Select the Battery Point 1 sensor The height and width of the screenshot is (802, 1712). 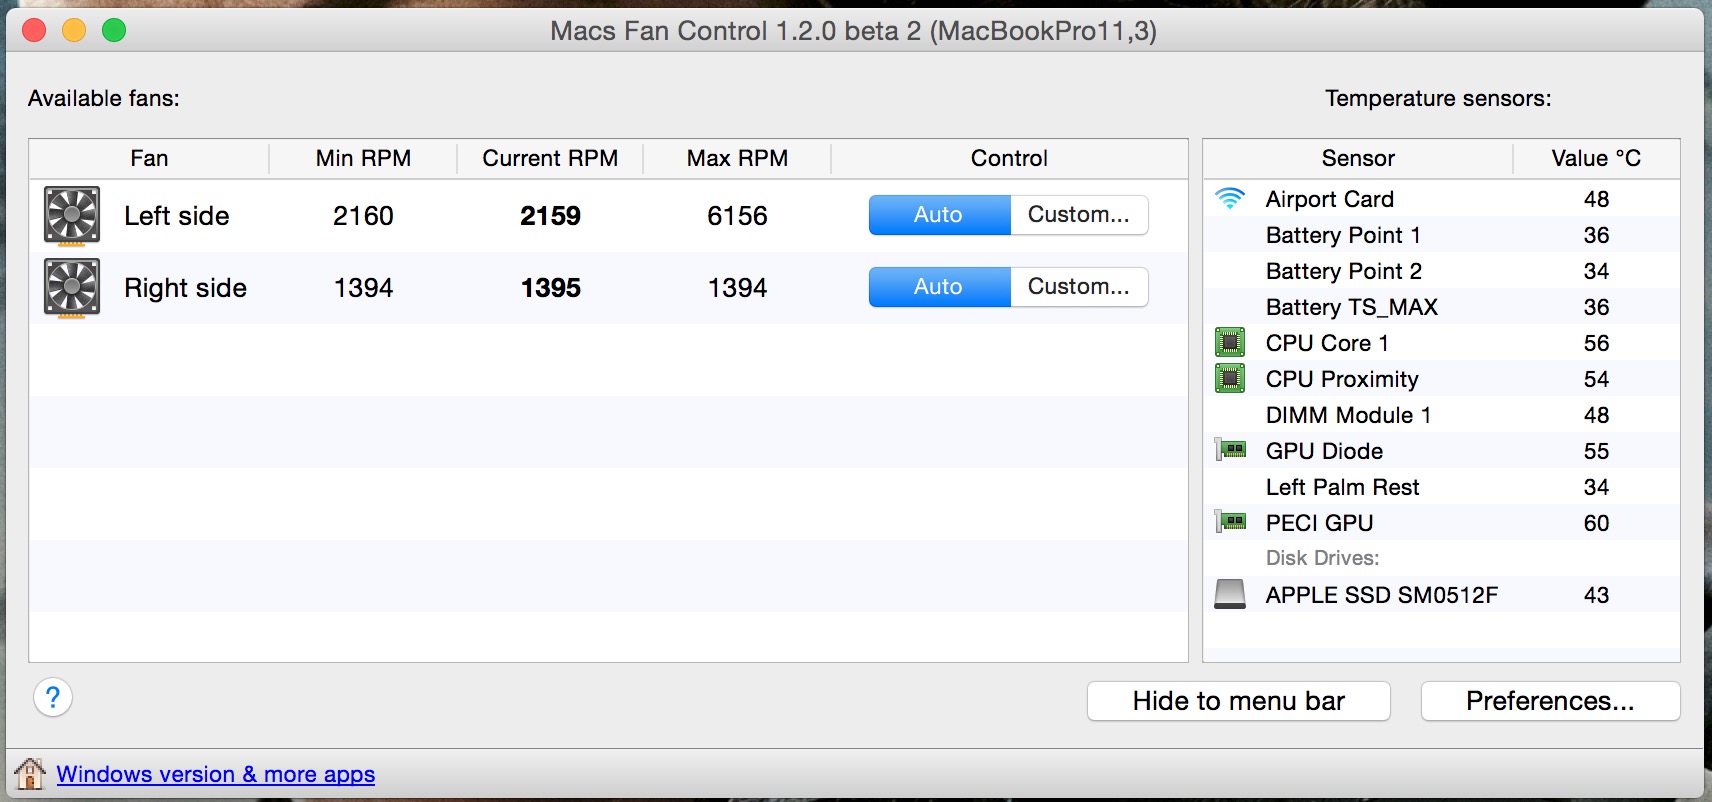(x=1343, y=235)
